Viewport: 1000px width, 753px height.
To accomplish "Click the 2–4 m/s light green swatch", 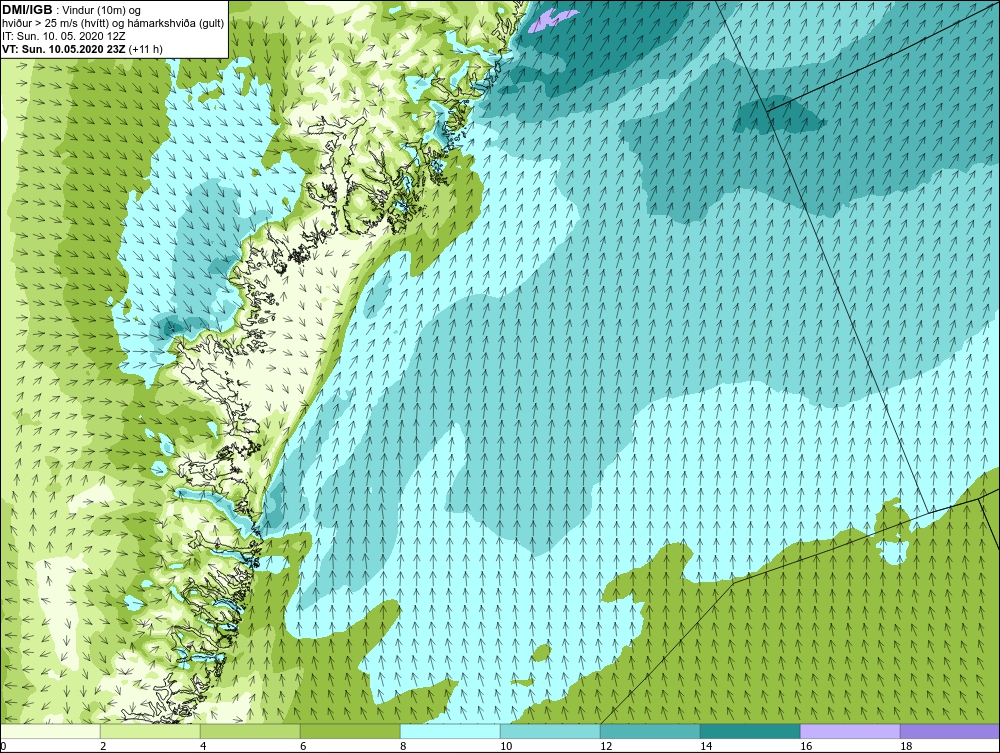I will (151, 731).
